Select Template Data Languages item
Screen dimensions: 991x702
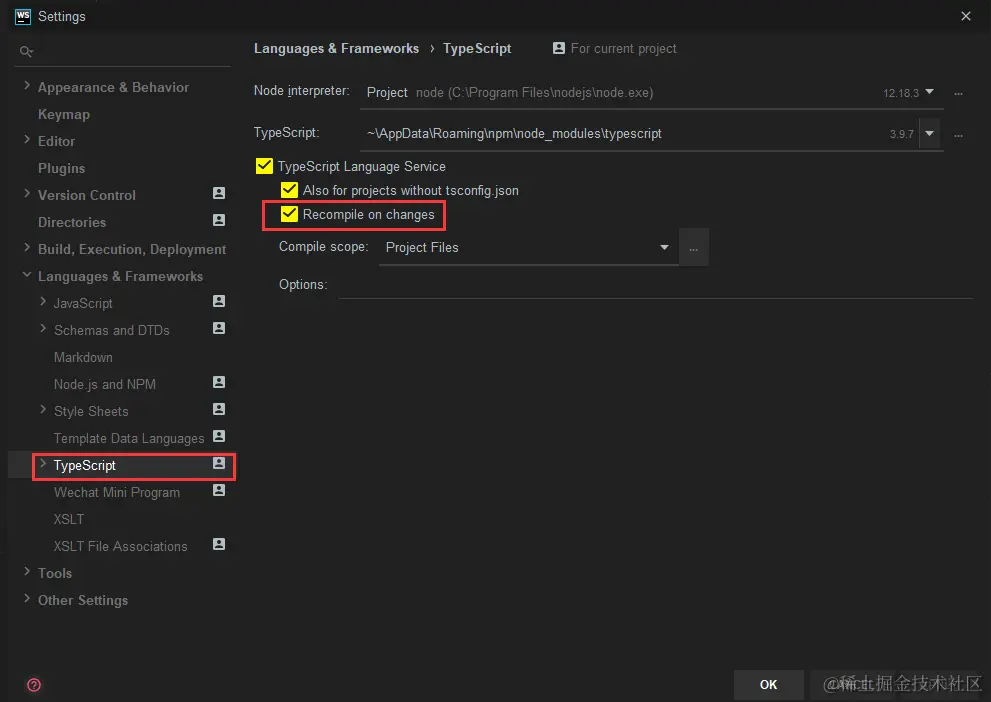[x=129, y=439]
